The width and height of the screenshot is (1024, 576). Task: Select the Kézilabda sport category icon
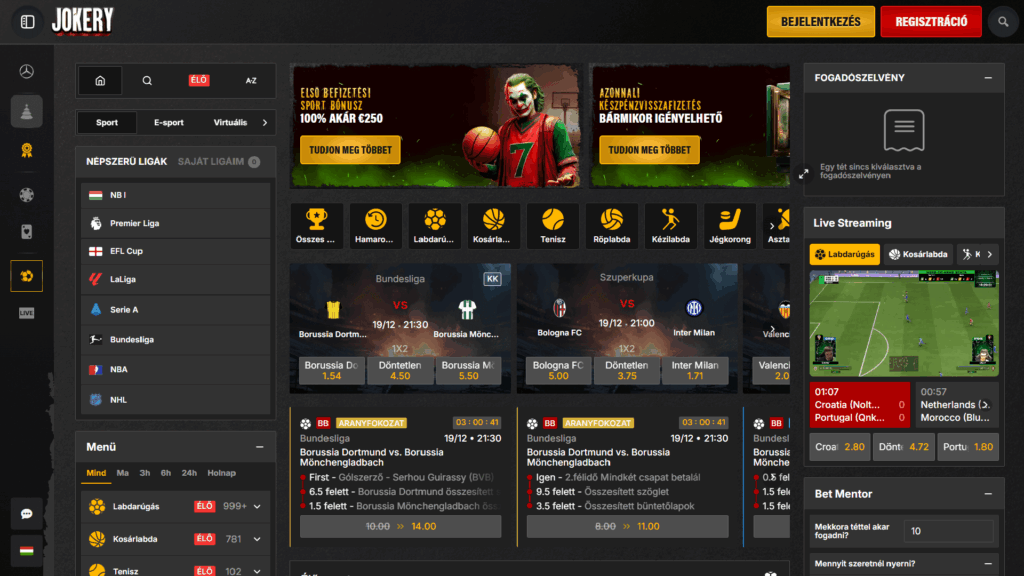pyautogui.click(x=671, y=226)
